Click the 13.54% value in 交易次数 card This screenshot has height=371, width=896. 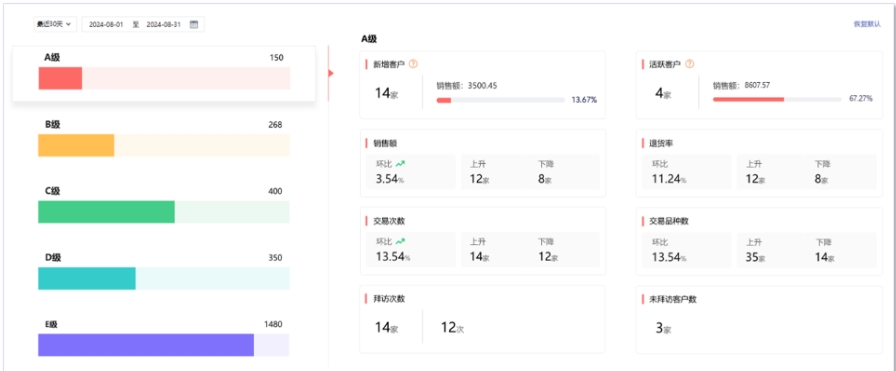pos(393,257)
